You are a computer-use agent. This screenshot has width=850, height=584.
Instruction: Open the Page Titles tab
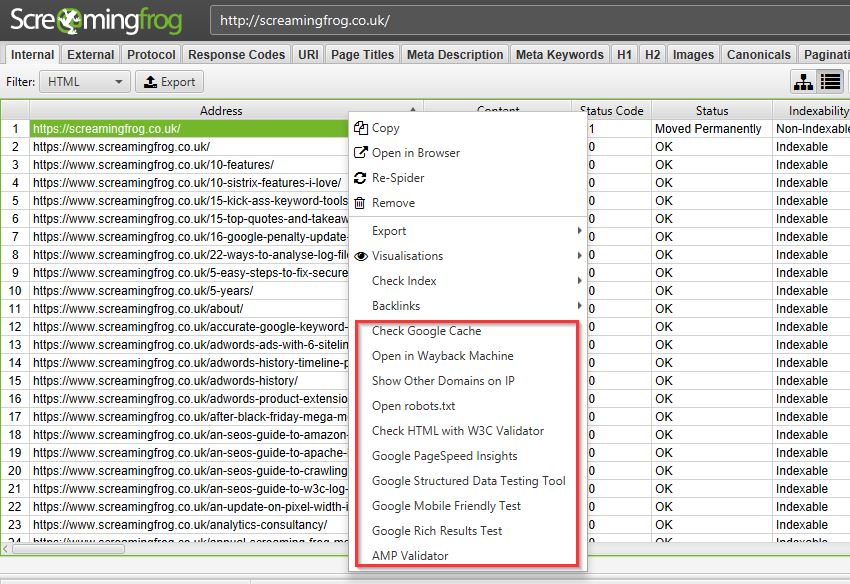click(x=362, y=55)
